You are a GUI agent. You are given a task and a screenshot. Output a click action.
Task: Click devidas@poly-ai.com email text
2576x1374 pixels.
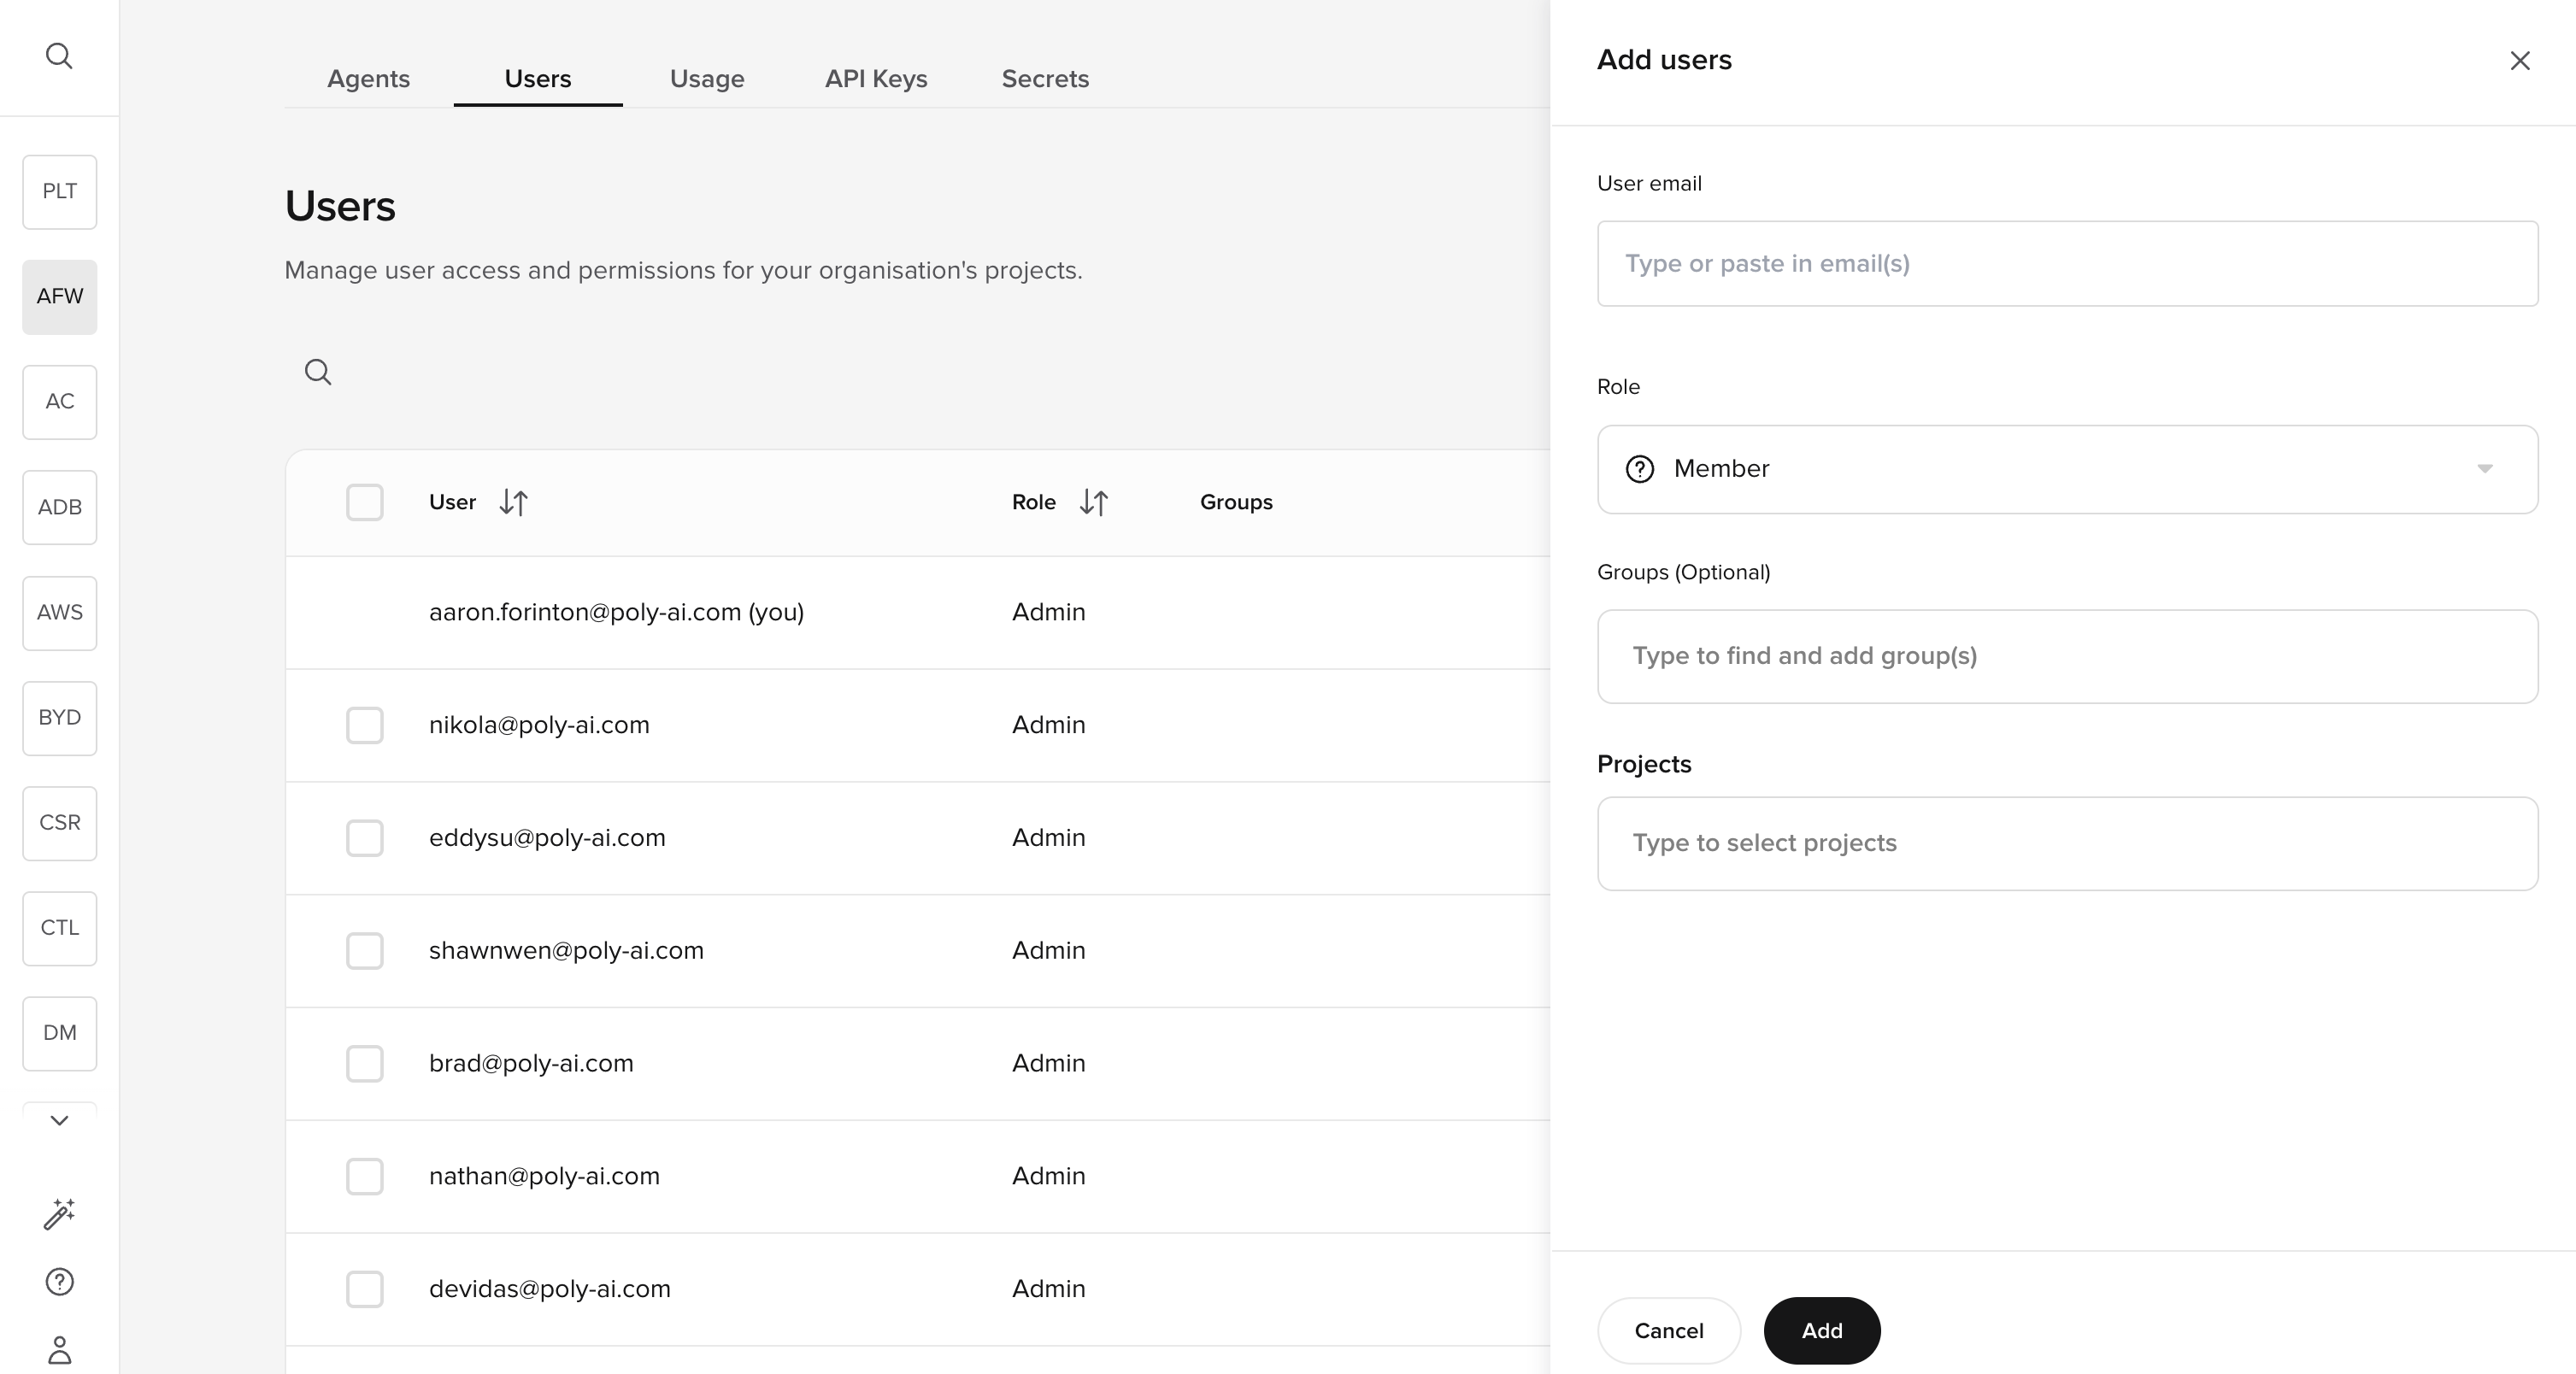point(549,1290)
